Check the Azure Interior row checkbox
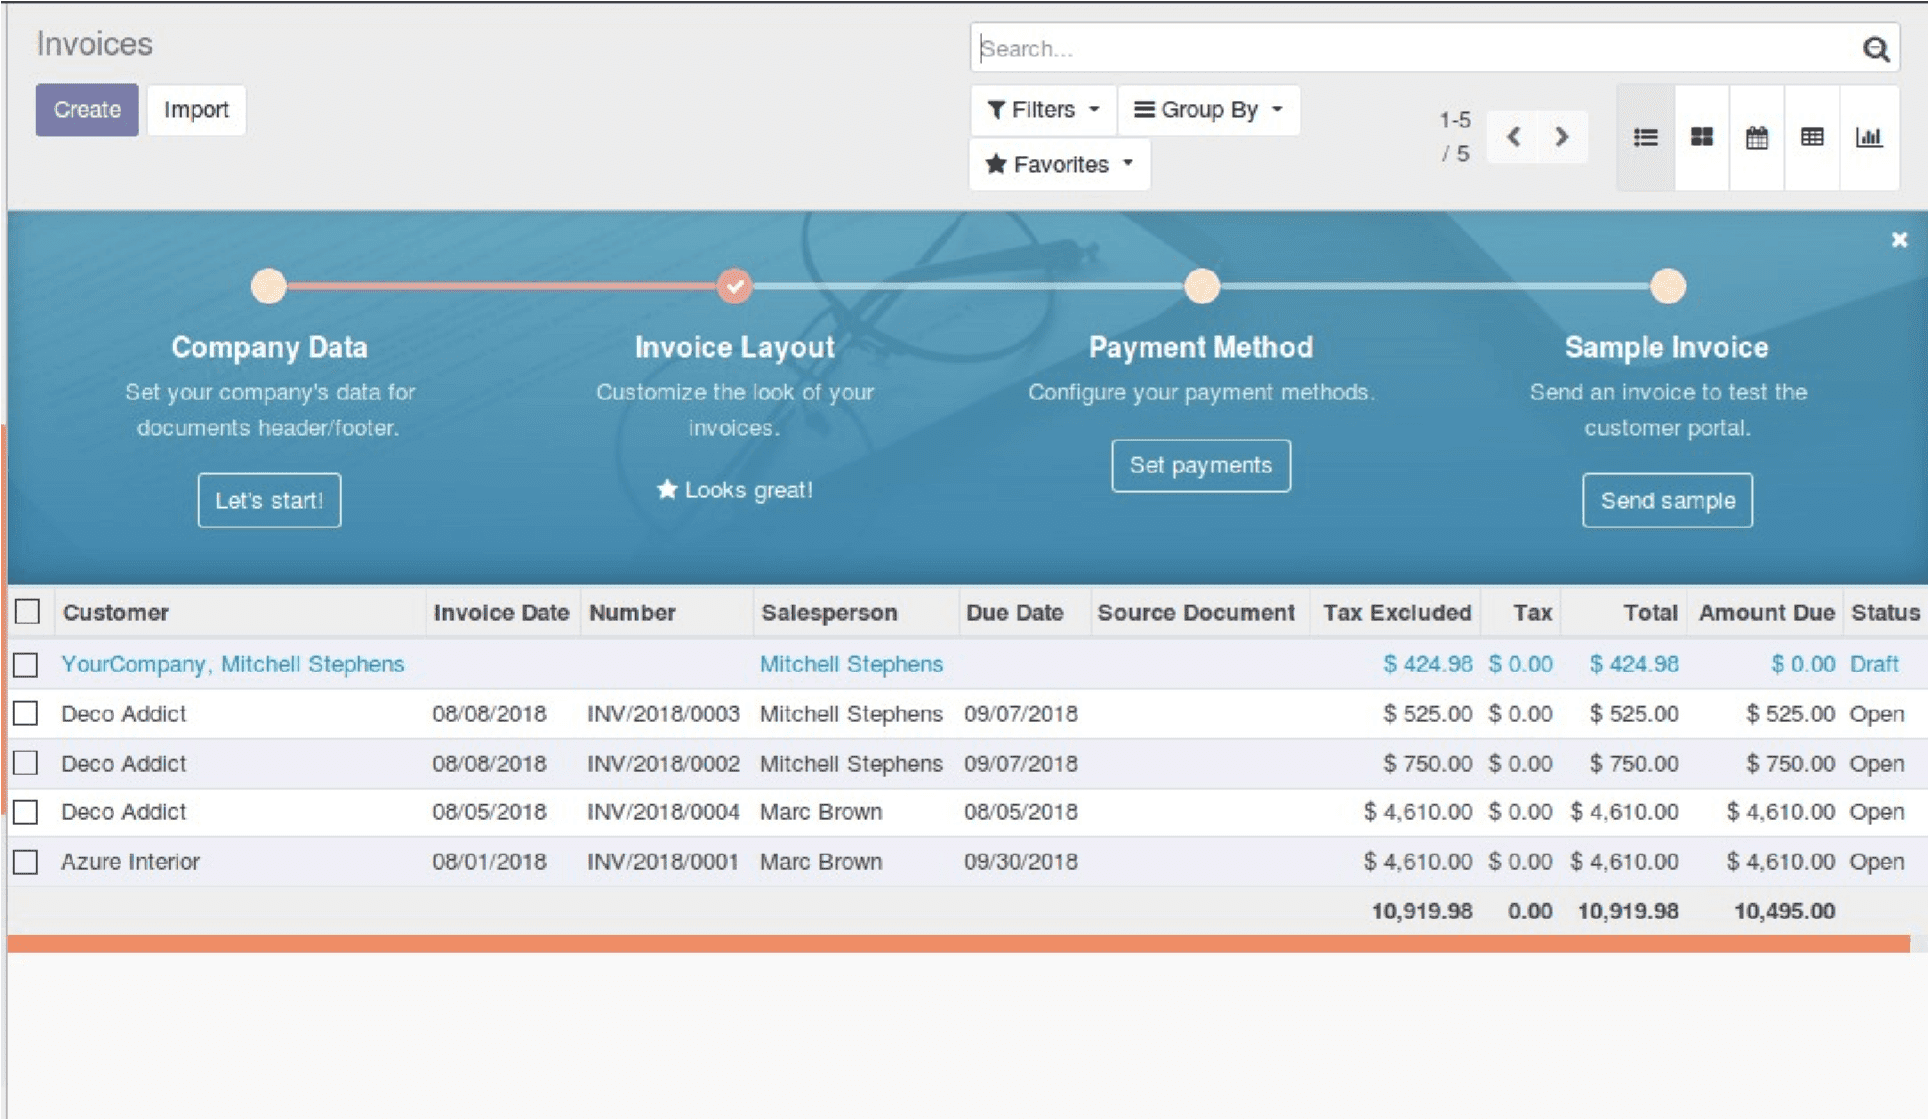1928x1119 pixels. tap(26, 861)
